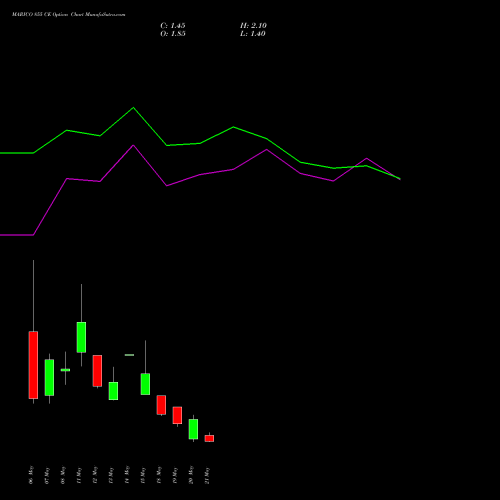
Task: Click the 20 May date label
Action: [x=191, y=475]
